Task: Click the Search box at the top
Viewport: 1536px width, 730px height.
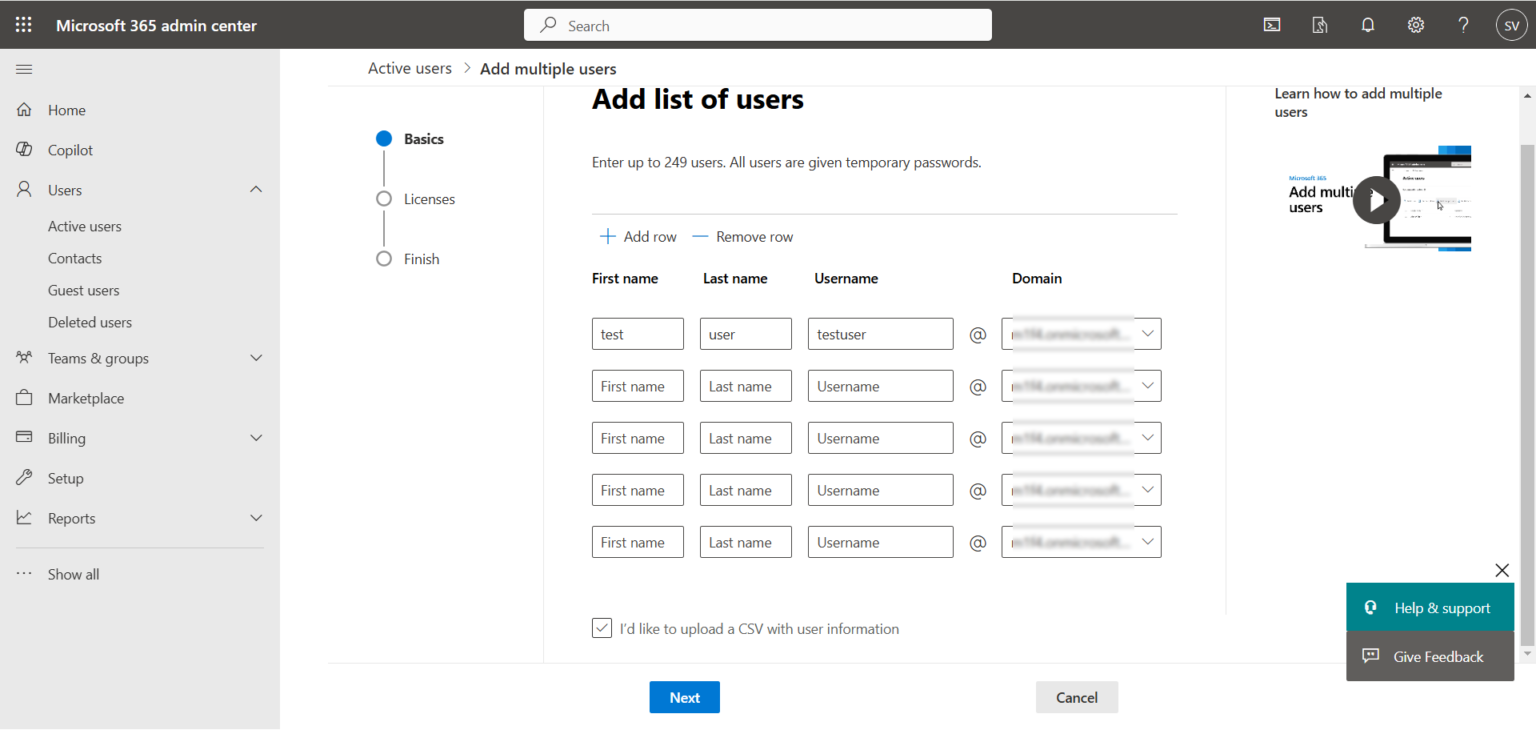Action: point(757,24)
